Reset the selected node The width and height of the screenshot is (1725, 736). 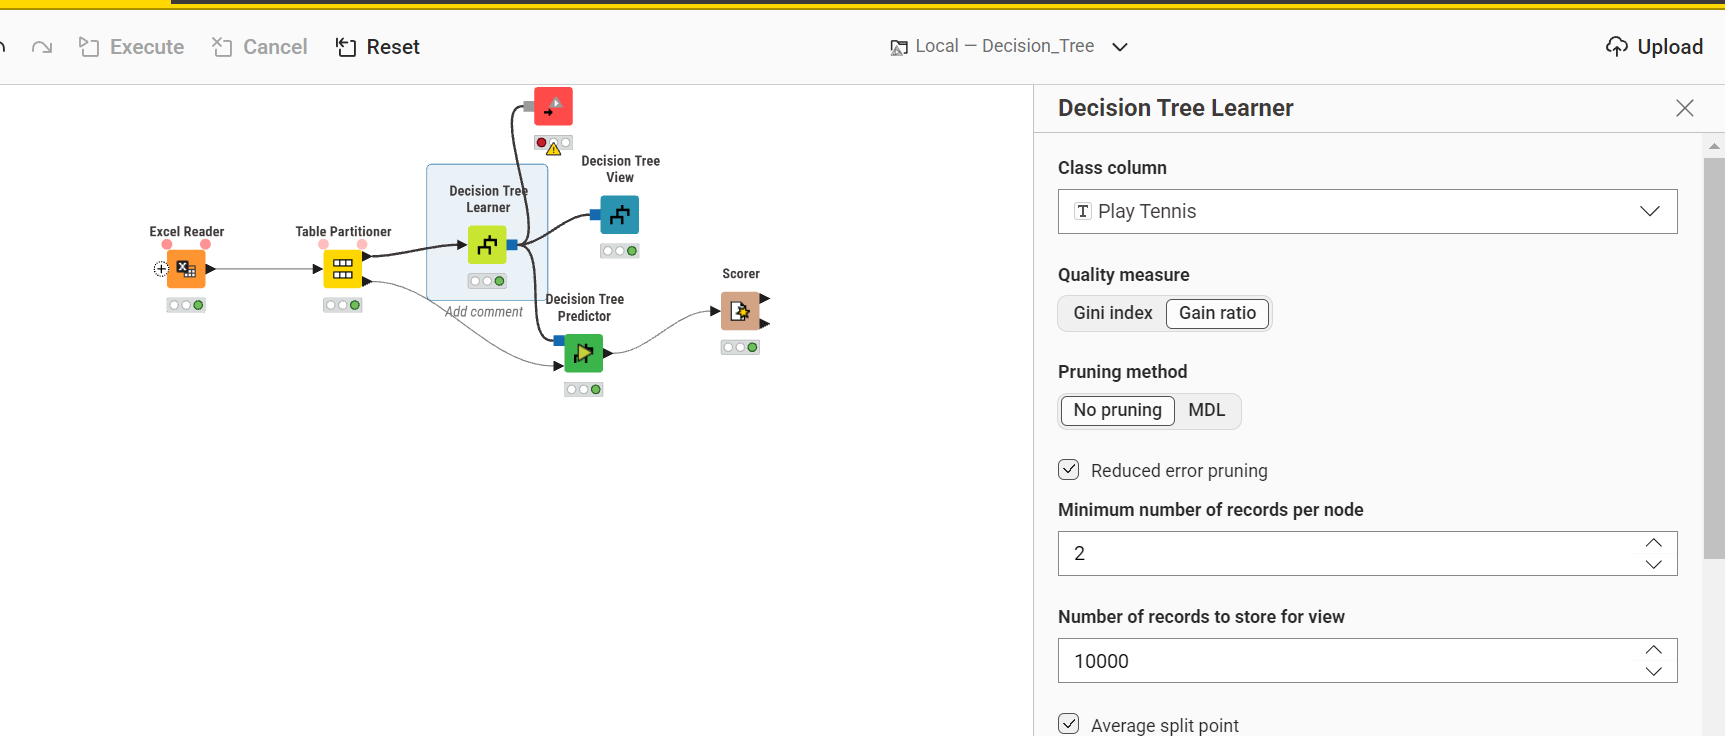(378, 47)
